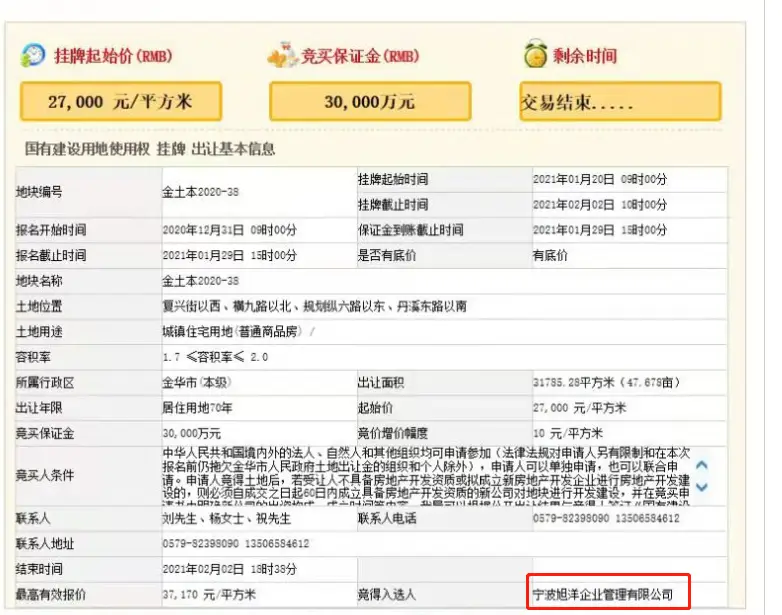782x615 pixels.
Task: Click the 报名开始时间 value 2020年12月31日
Action: point(229,230)
